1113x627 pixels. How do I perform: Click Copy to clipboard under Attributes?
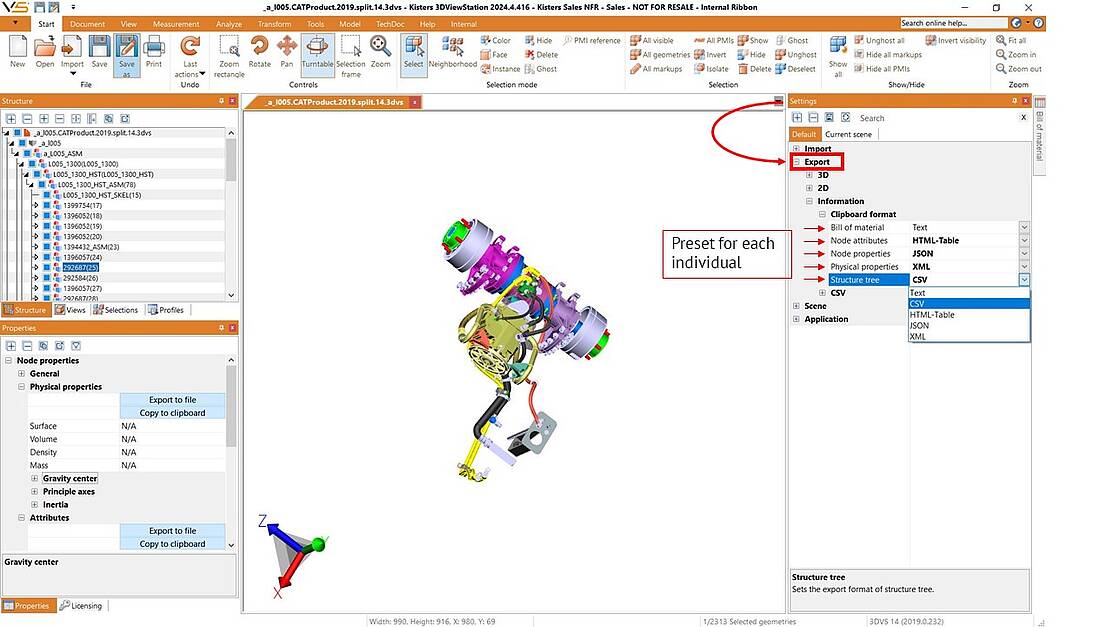pos(172,544)
